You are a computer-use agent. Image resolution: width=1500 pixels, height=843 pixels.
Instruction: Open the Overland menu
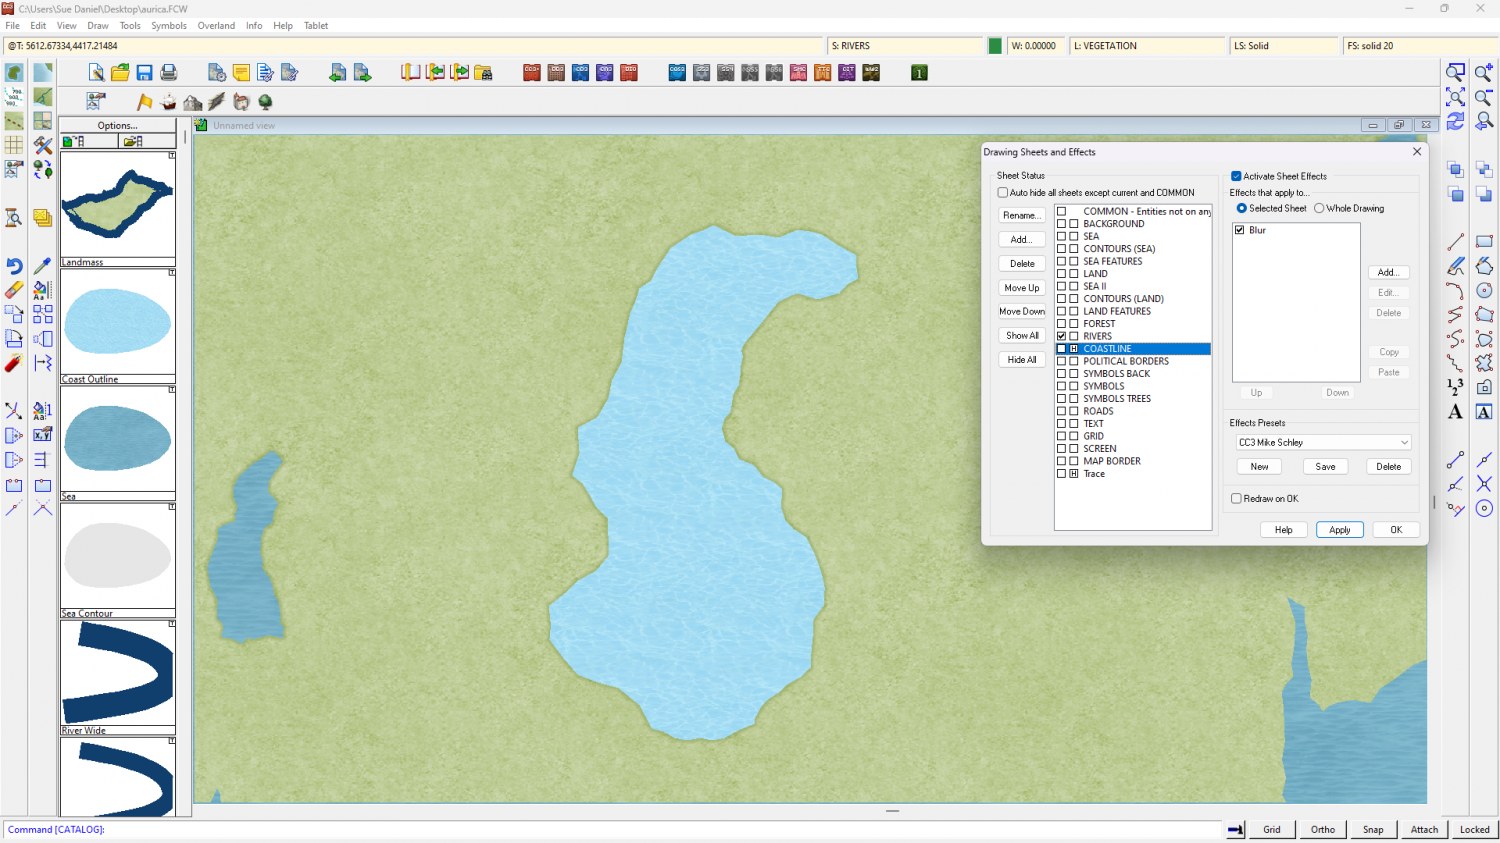(216, 25)
